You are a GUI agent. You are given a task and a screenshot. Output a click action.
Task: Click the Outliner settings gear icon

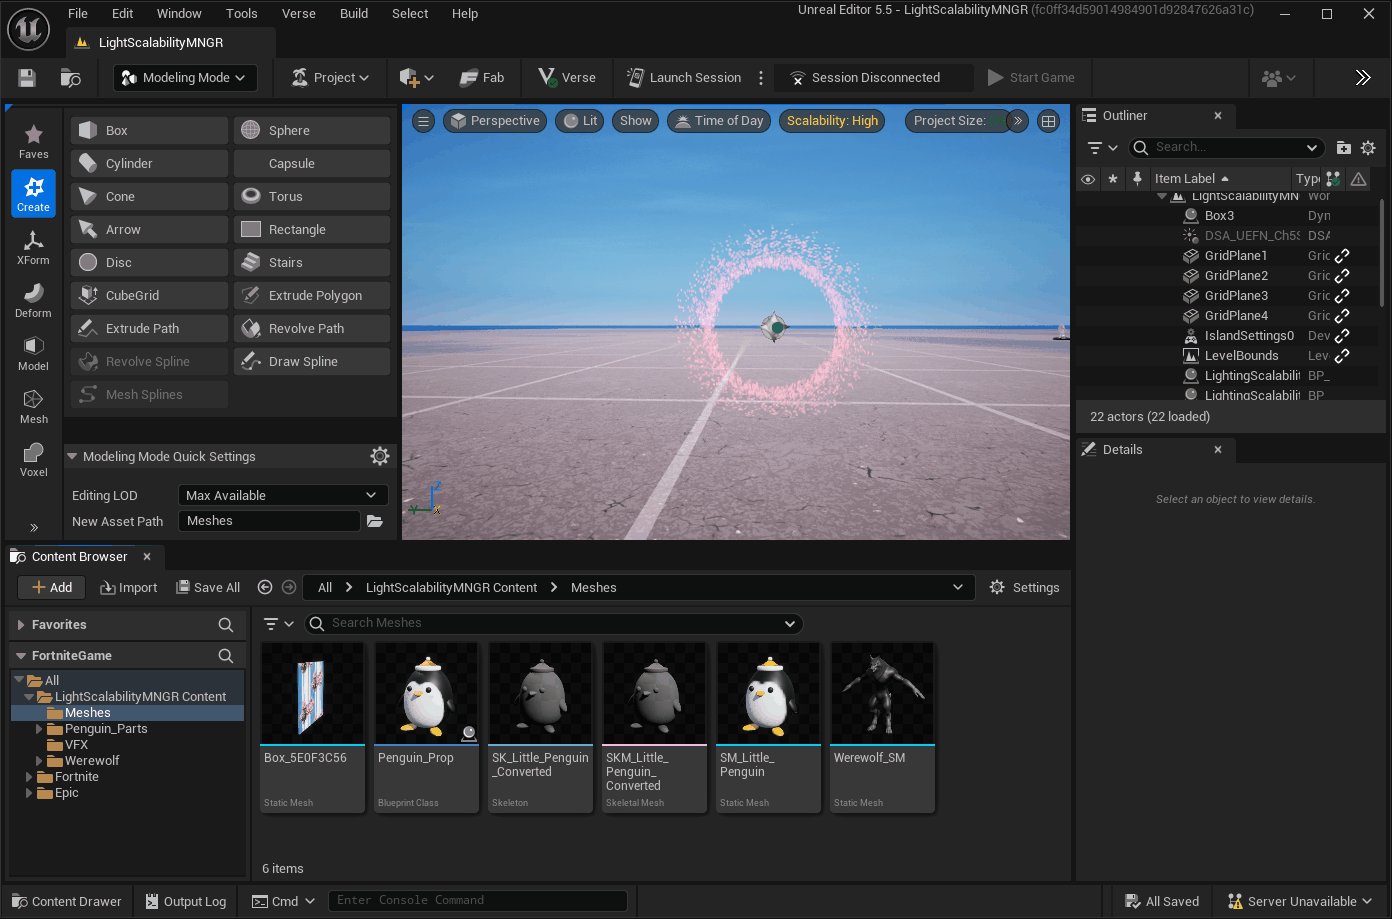coord(1368,148)
